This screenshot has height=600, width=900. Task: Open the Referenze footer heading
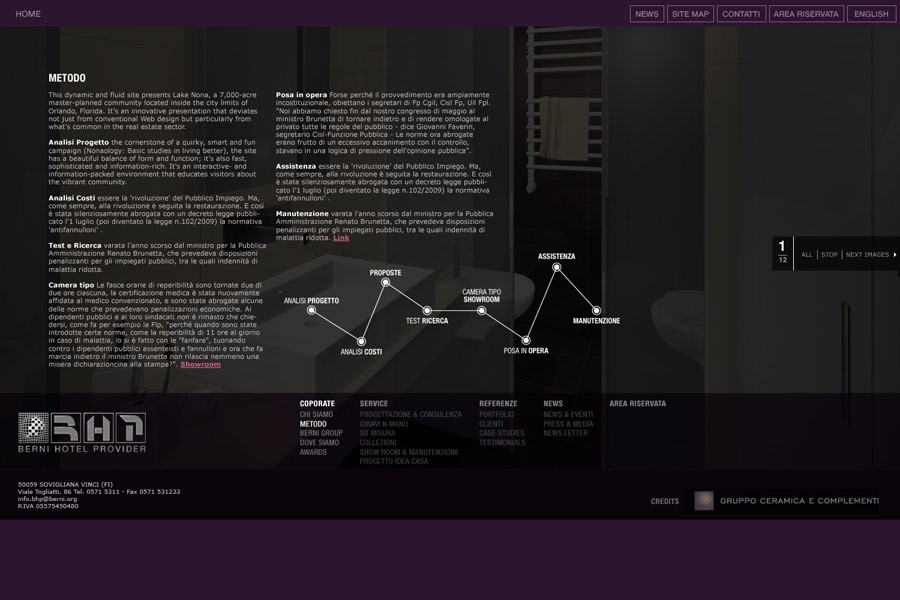(498, 404)
